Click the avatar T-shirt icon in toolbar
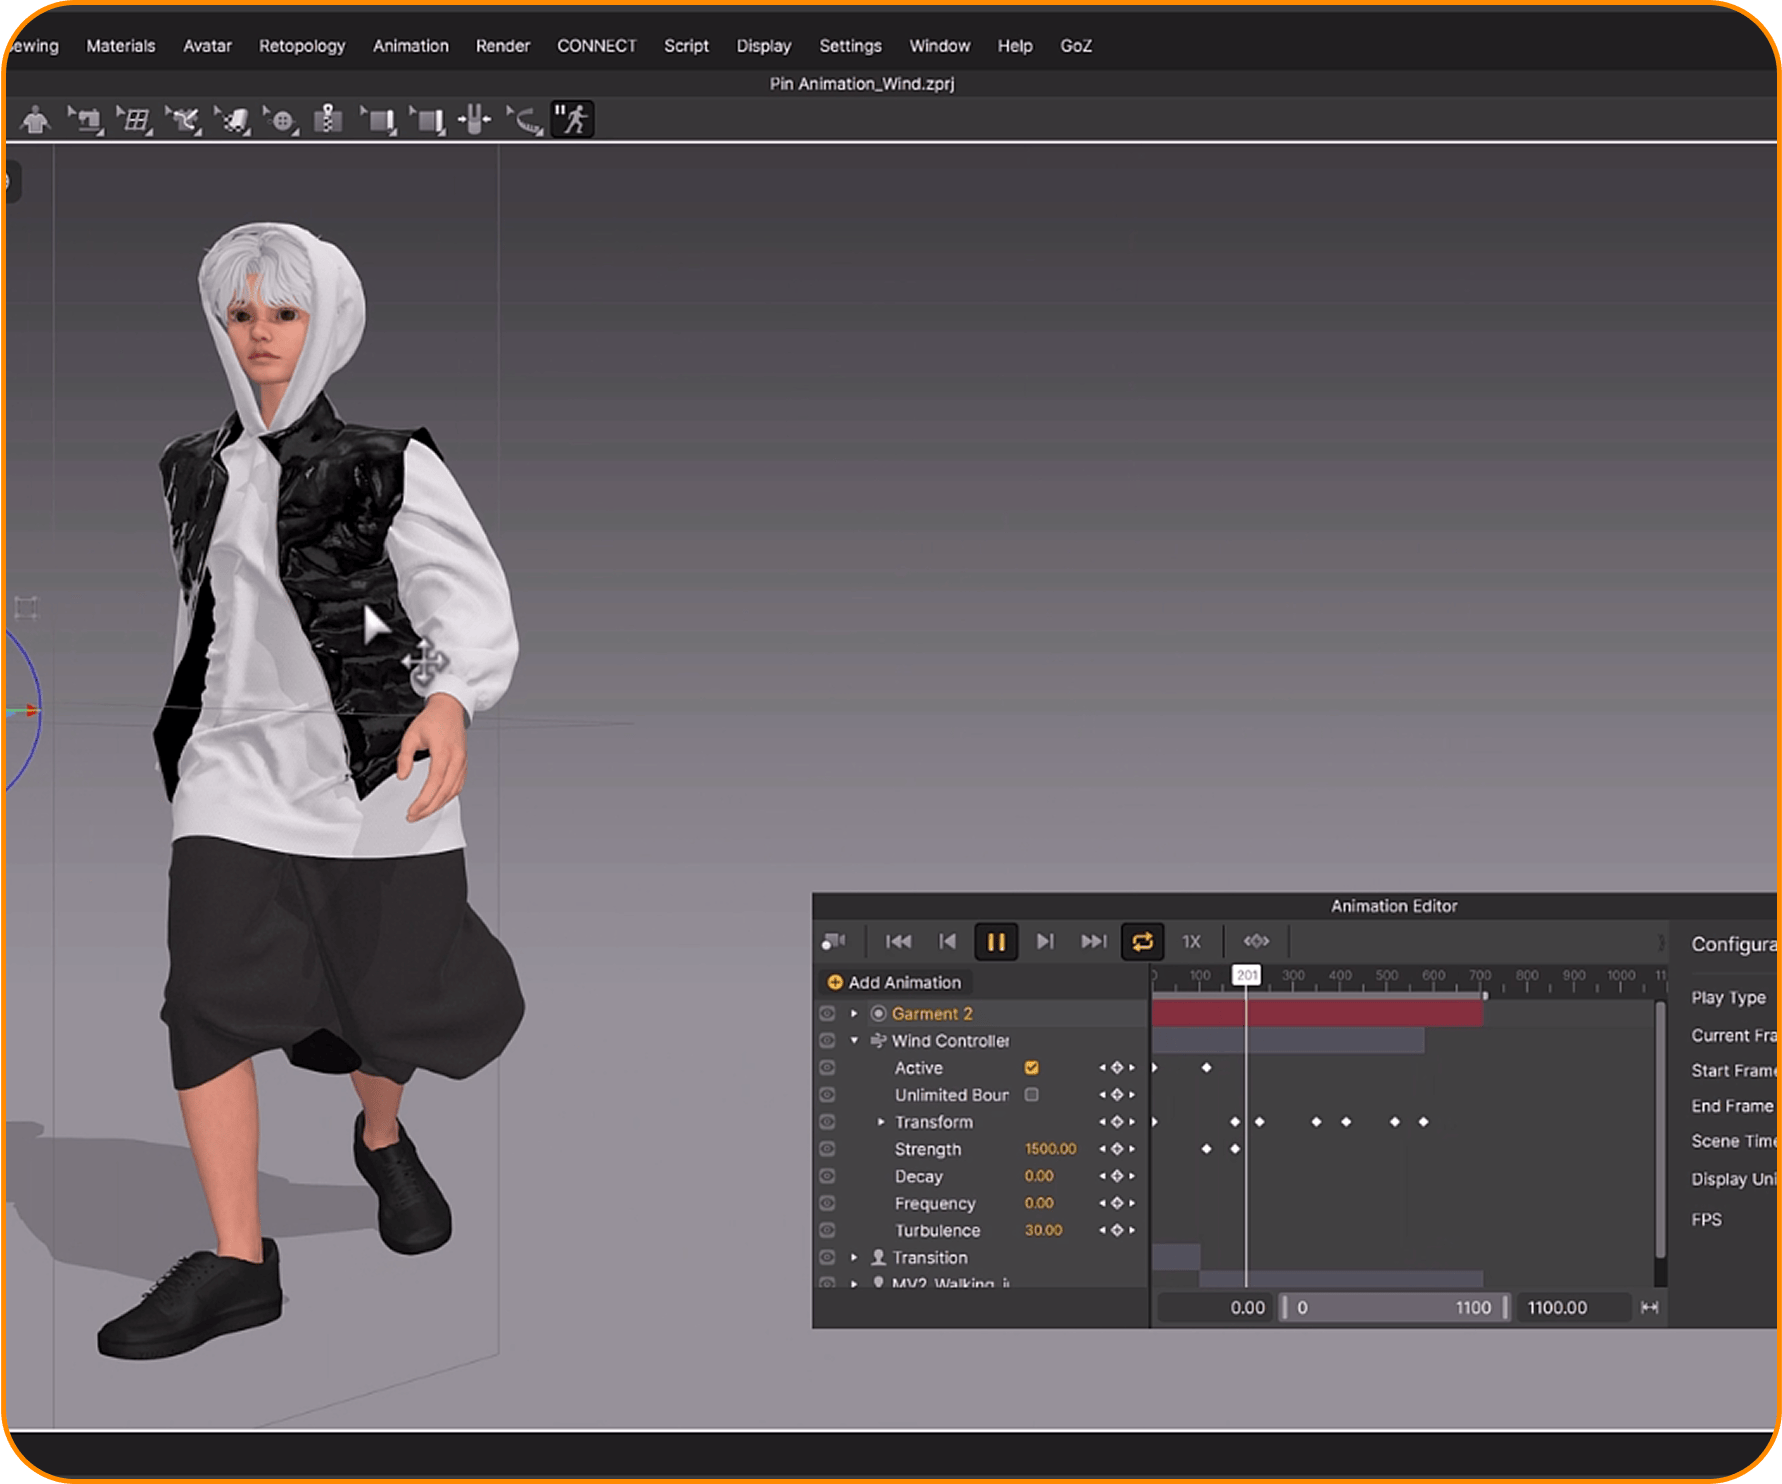The height and width of the screenshot is (1484, 1782). pyautogui.click(x=36, y=120)
